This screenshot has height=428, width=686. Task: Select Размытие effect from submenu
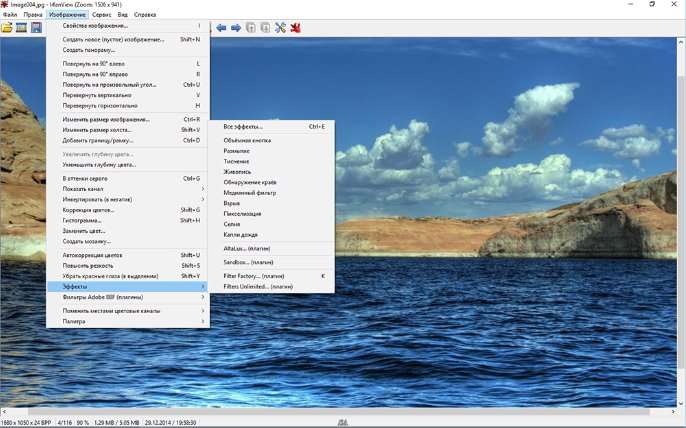[237, 151]
